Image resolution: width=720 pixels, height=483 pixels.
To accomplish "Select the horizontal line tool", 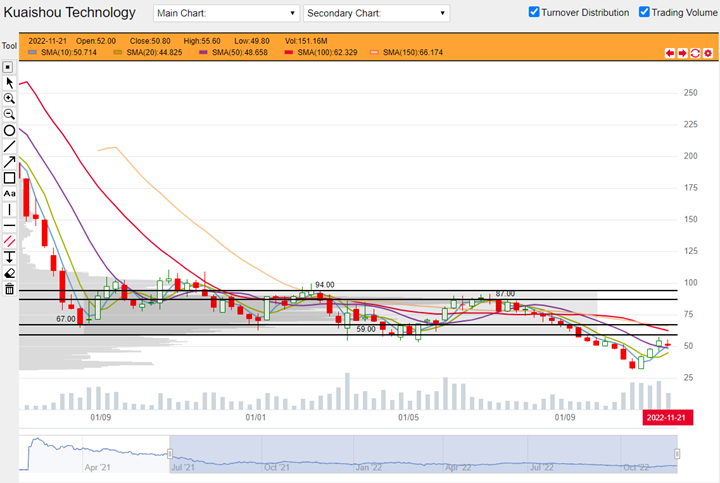I will click(9, 225).
